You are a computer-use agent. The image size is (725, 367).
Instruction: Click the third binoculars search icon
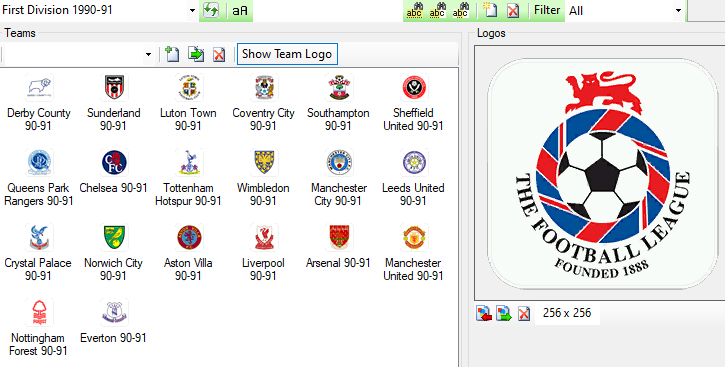(x=461, y=10)
